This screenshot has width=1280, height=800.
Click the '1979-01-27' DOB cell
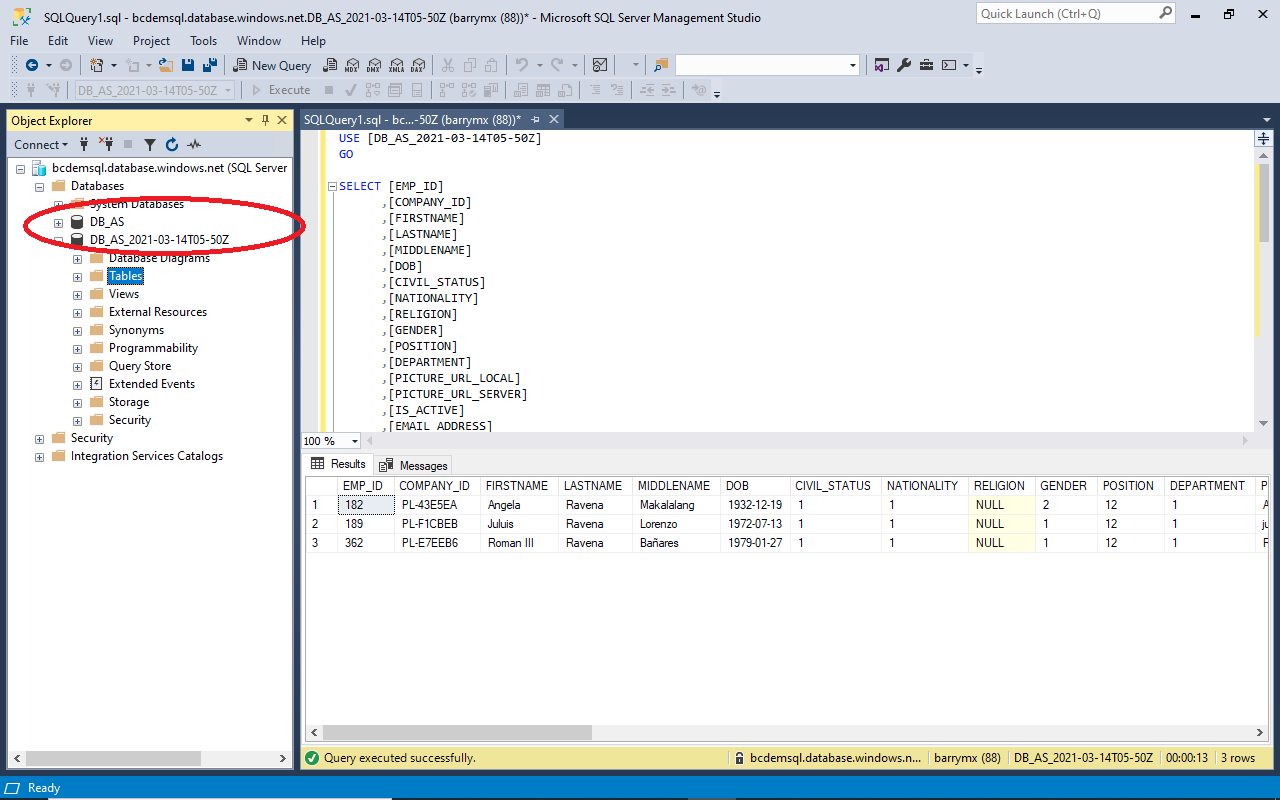tap(755, 543)
